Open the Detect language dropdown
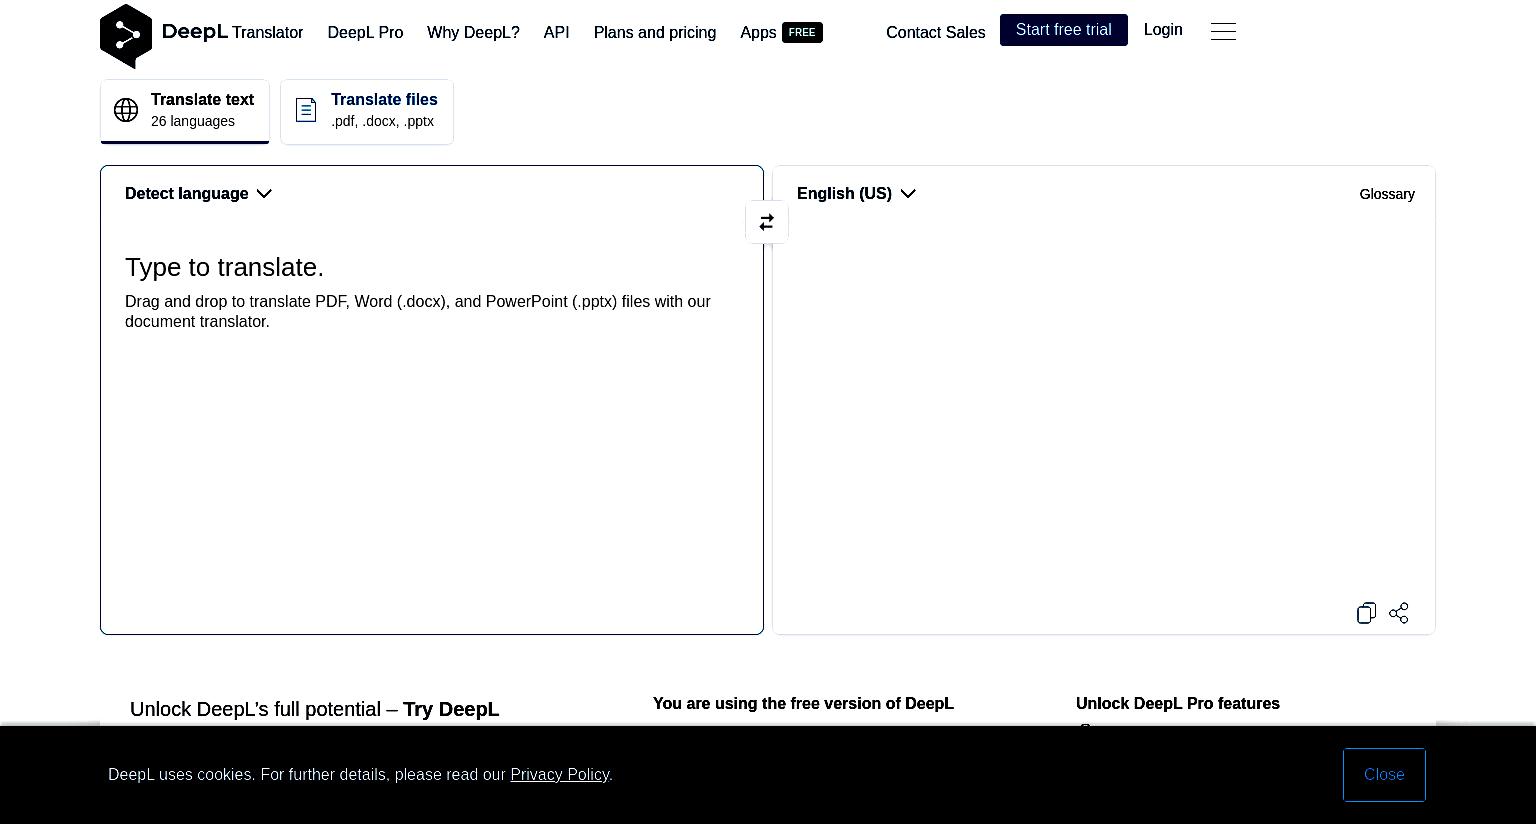Screen dimensions: 1536x824 [x=198, y=194]
